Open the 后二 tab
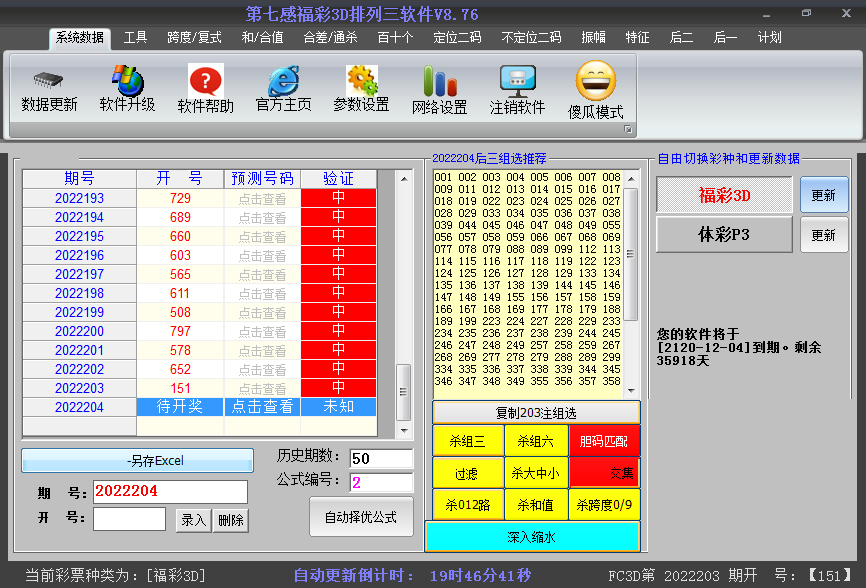 pyautogui.click(x=682, y=38)
